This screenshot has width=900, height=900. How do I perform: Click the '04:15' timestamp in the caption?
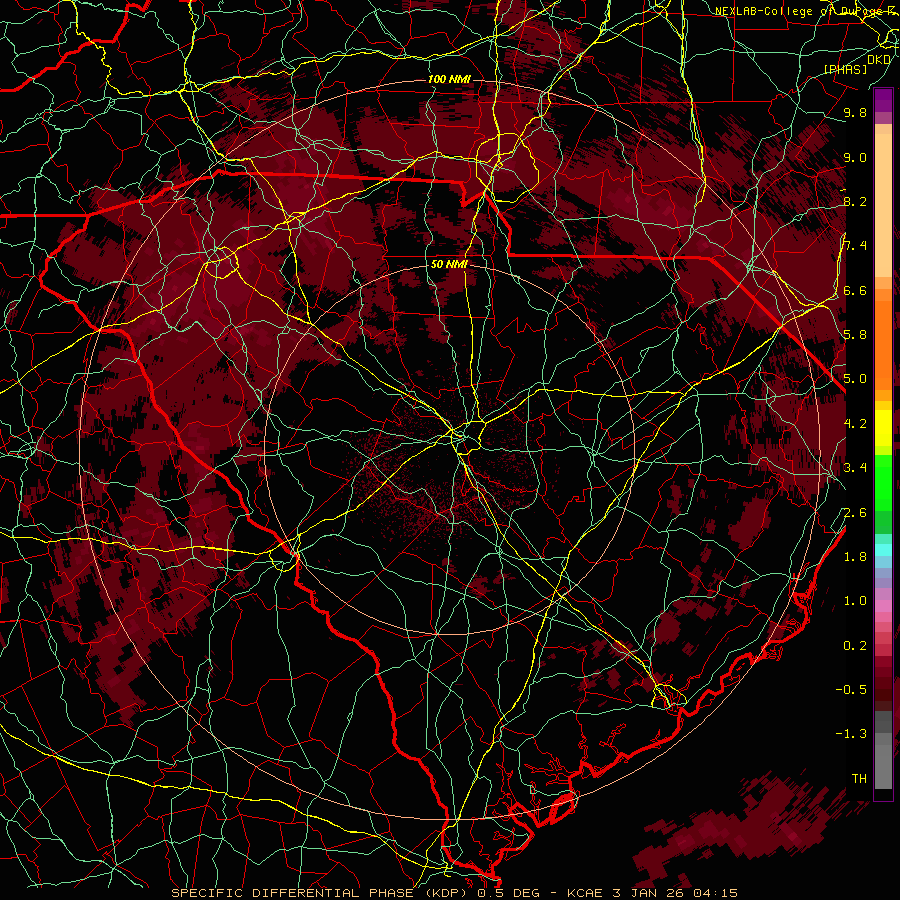[x=715, y=893]
